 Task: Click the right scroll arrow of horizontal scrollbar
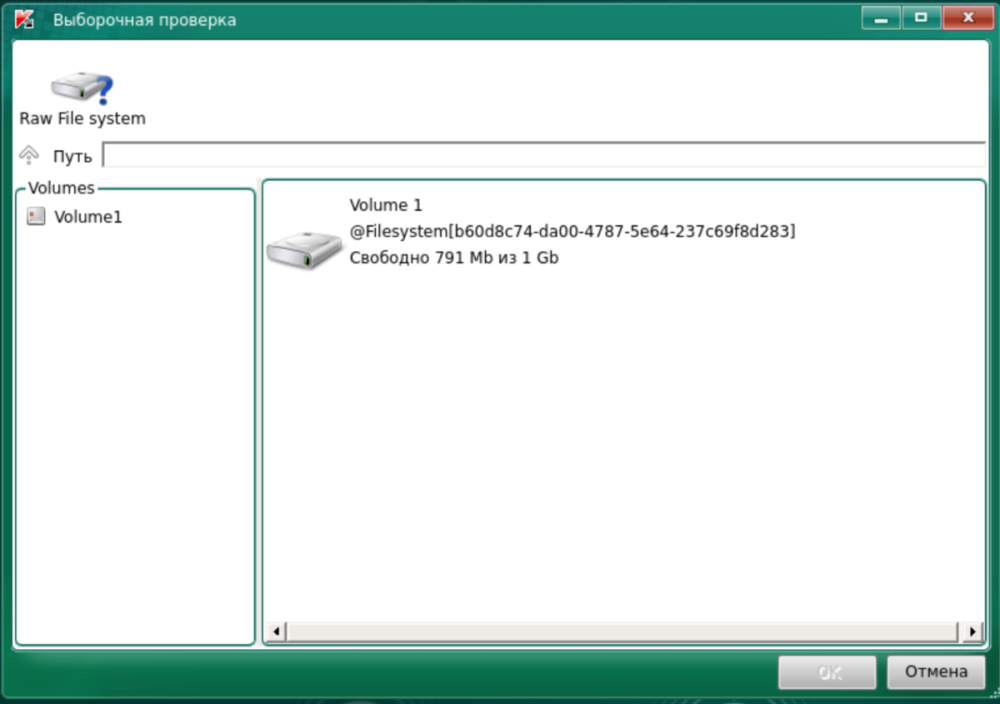pos(973,631)
